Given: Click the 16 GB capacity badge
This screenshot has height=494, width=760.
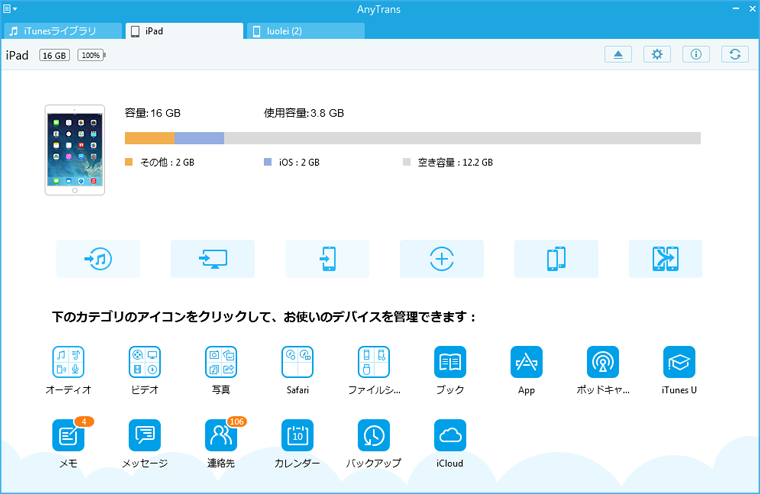Looking at the screenshot, I should [x=54, y=55].
